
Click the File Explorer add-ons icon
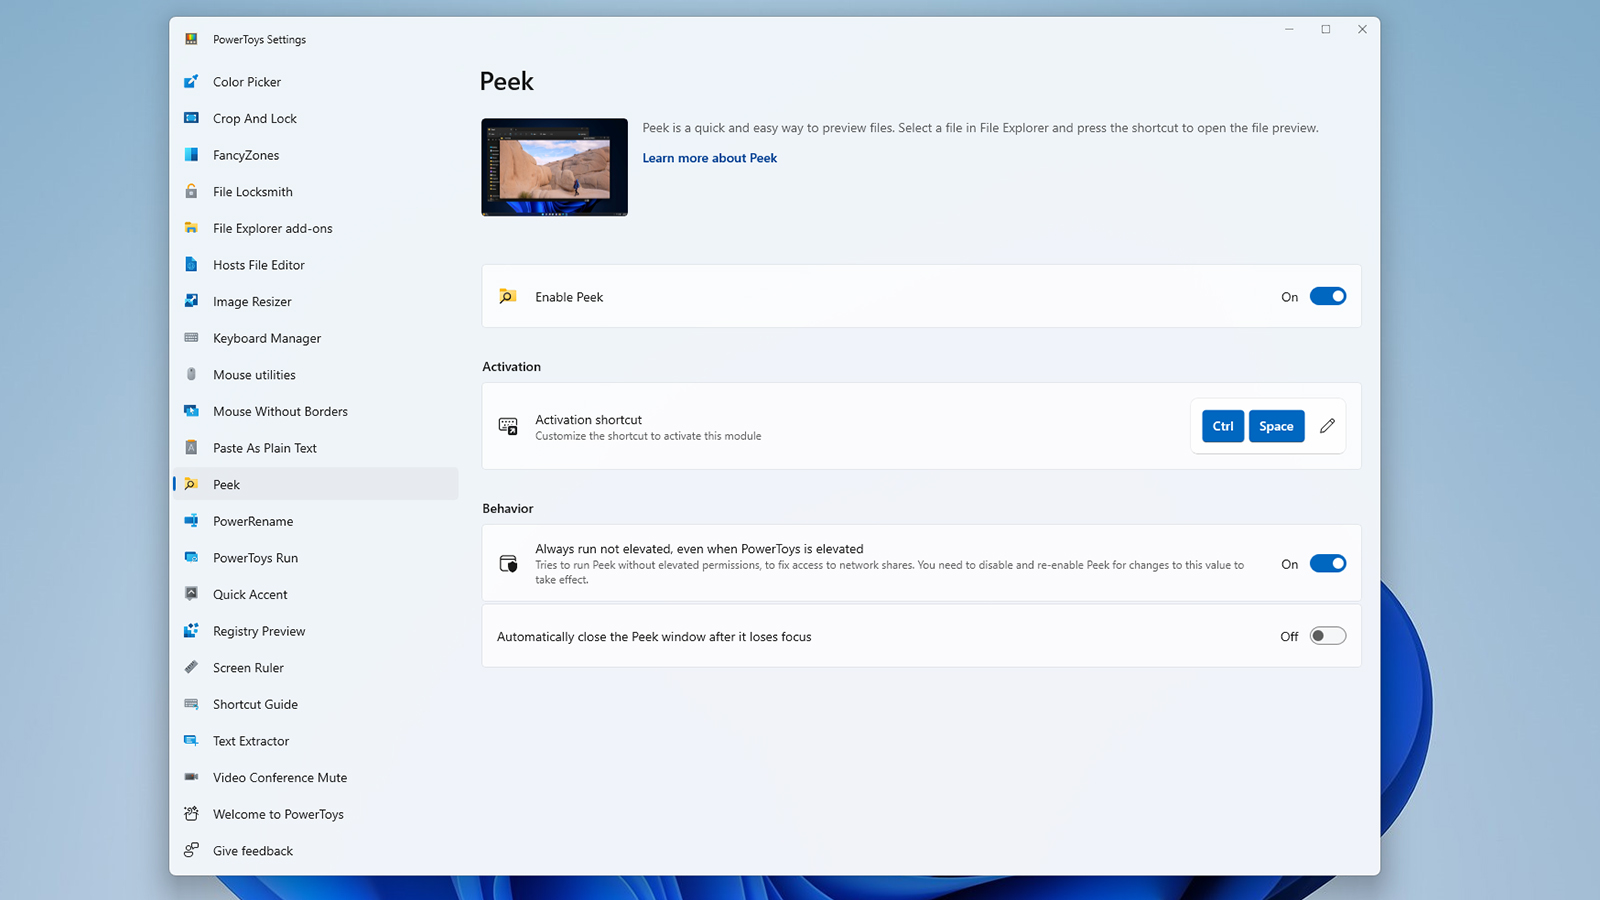point(191,228)
